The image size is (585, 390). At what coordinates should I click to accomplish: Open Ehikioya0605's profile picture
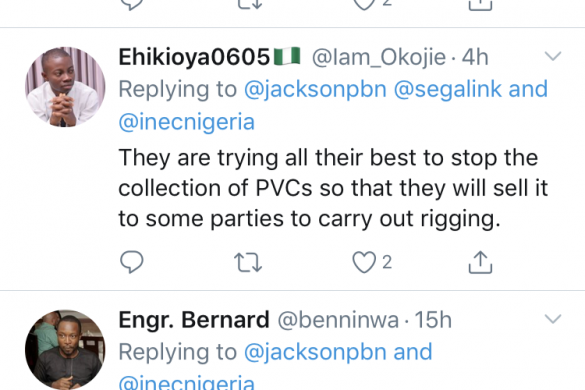[x=65, y=87]
